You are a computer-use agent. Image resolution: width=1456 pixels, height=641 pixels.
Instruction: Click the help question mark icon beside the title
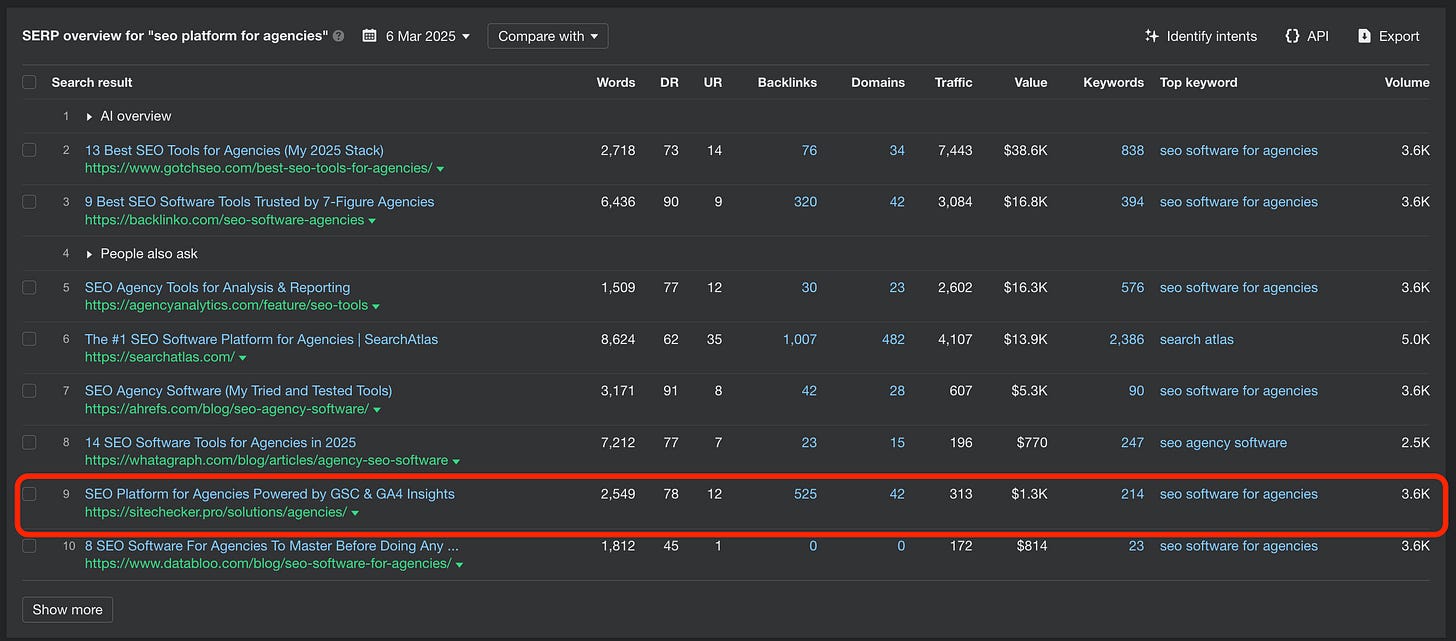pyautogui.click(x=339, y=36)
